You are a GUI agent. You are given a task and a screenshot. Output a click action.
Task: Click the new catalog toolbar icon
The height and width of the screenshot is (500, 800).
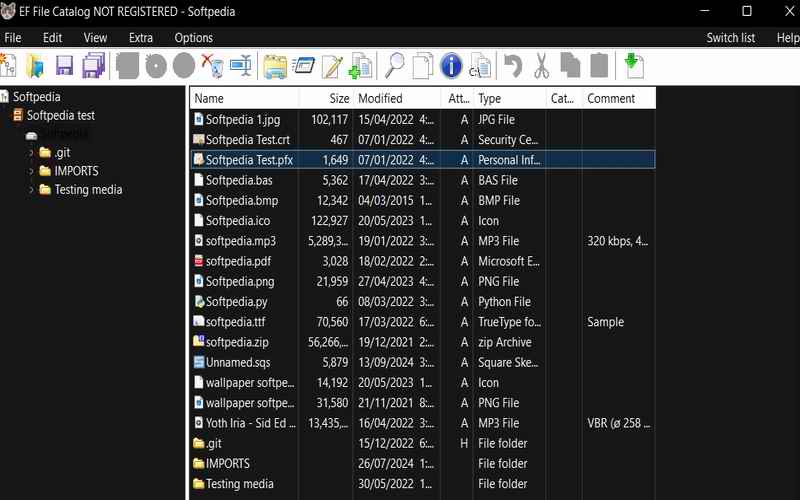pos(8,66)
